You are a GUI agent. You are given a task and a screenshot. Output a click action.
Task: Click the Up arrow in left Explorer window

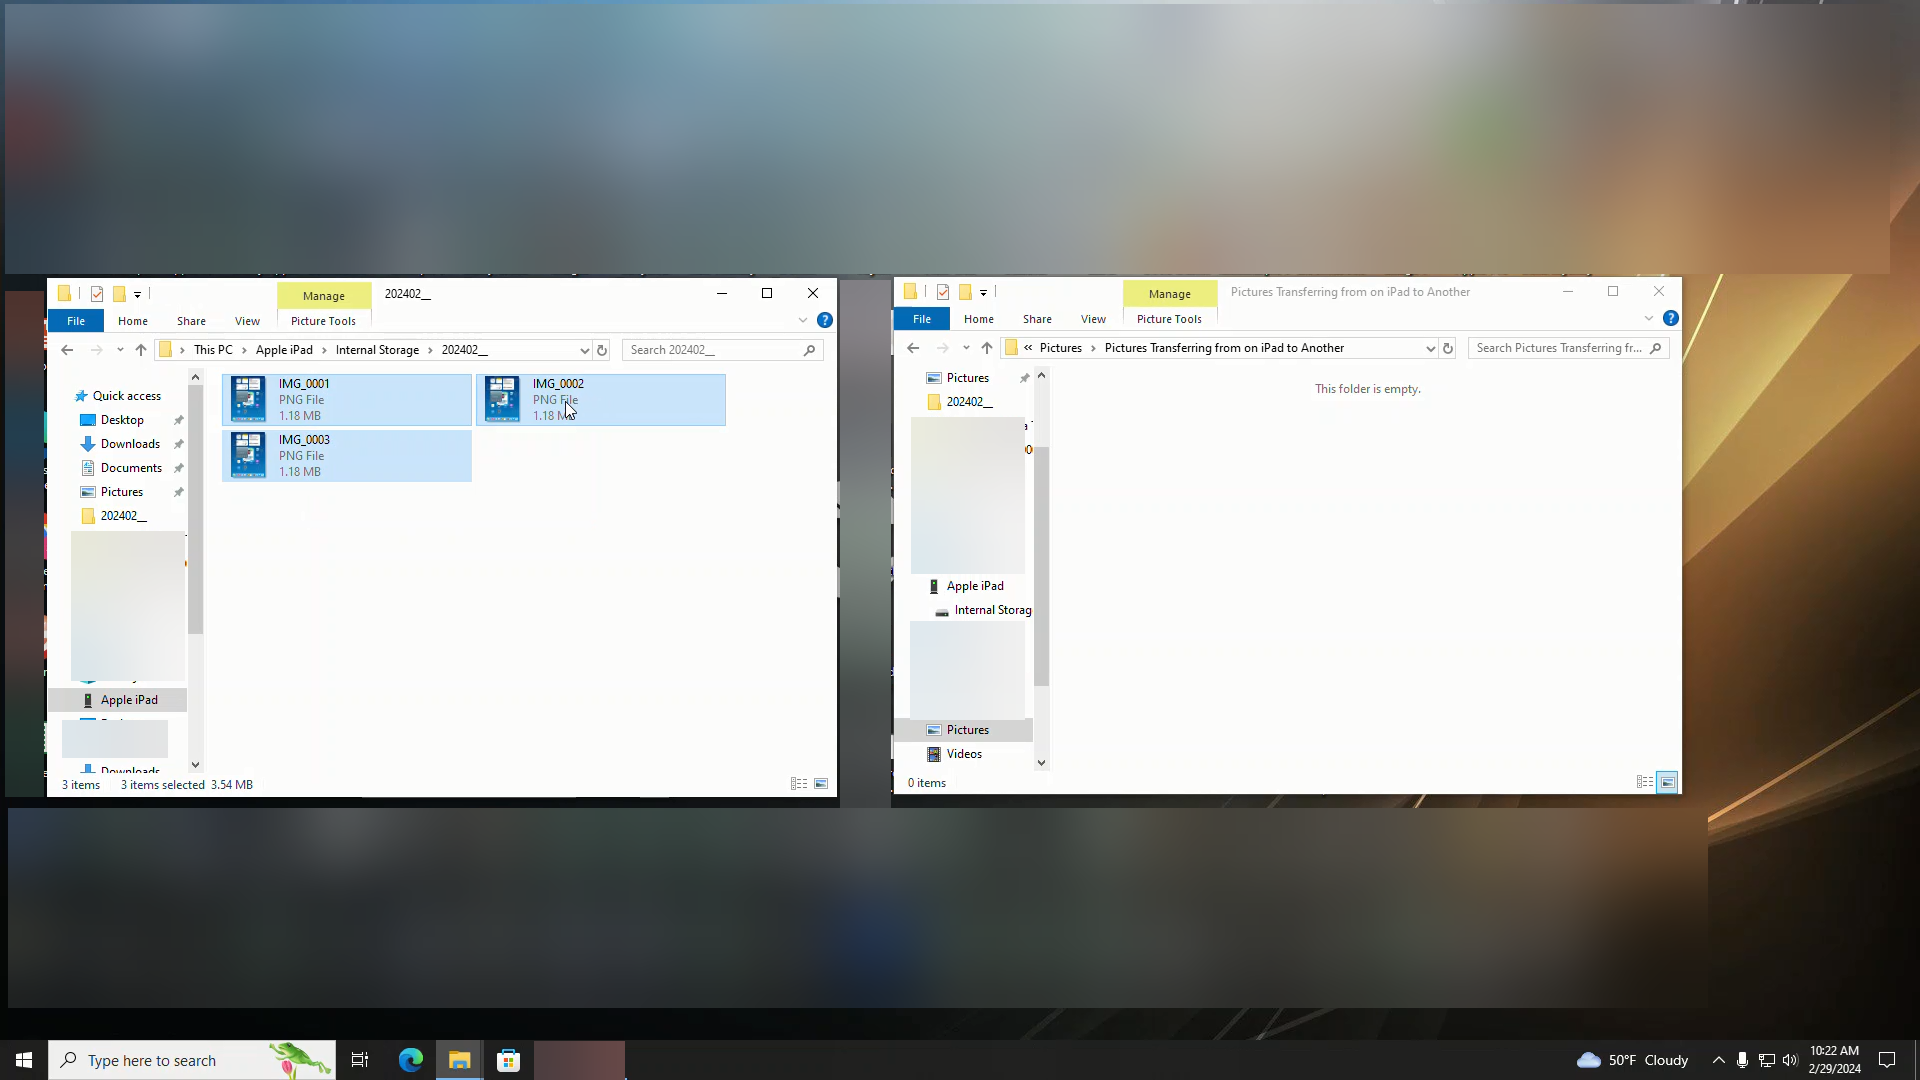141,350
